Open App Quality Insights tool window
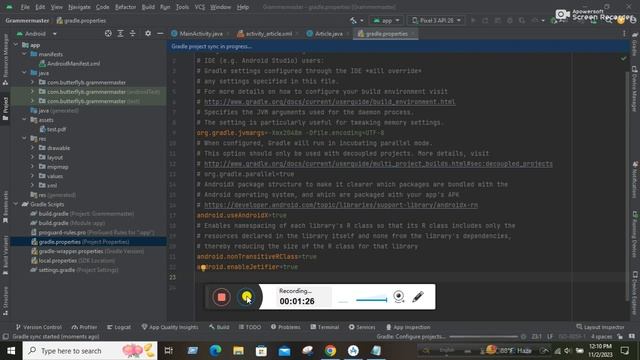640x360 pixels. click(x=170, y=327)
